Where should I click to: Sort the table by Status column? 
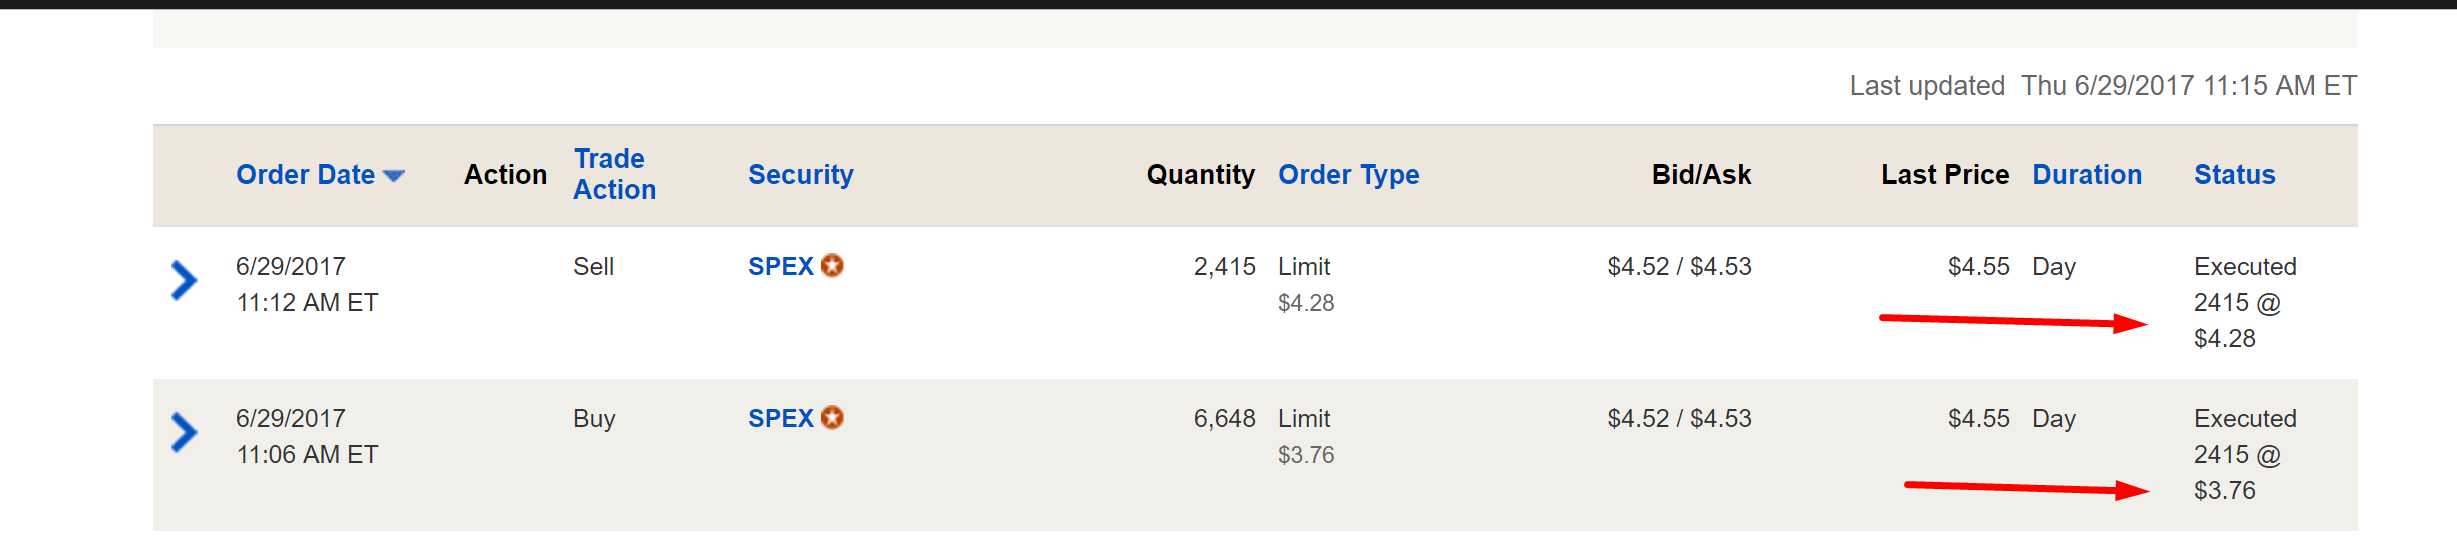(x=2234, y=175)
